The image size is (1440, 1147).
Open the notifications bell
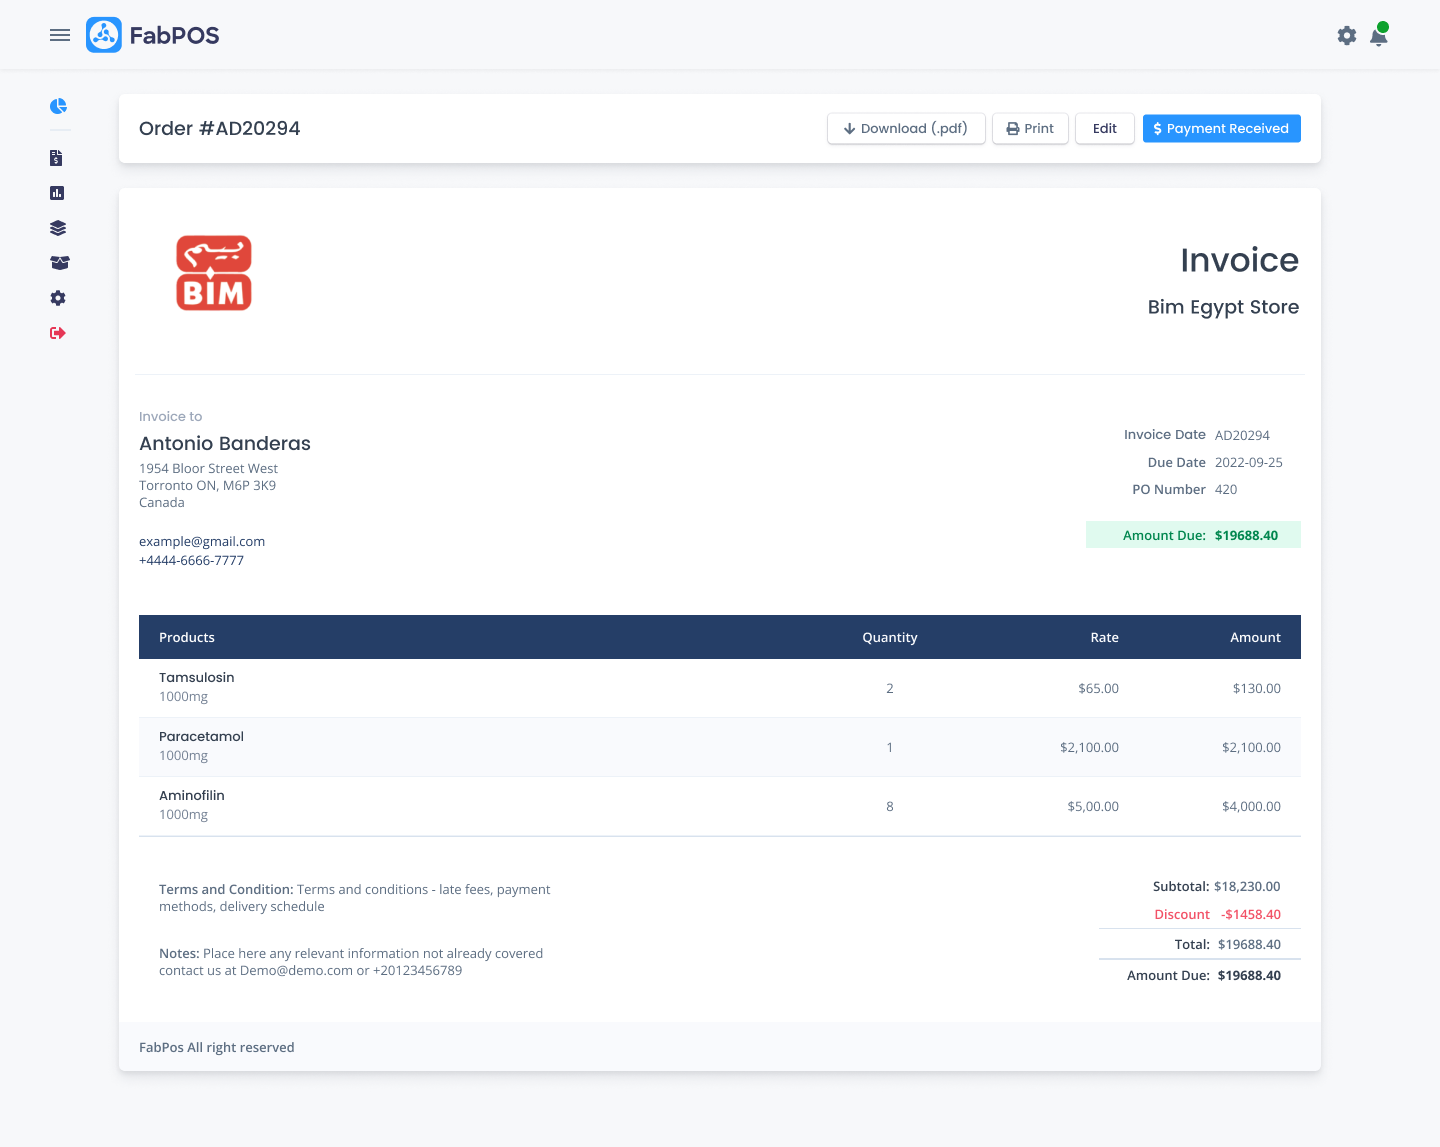(1379, 35)
